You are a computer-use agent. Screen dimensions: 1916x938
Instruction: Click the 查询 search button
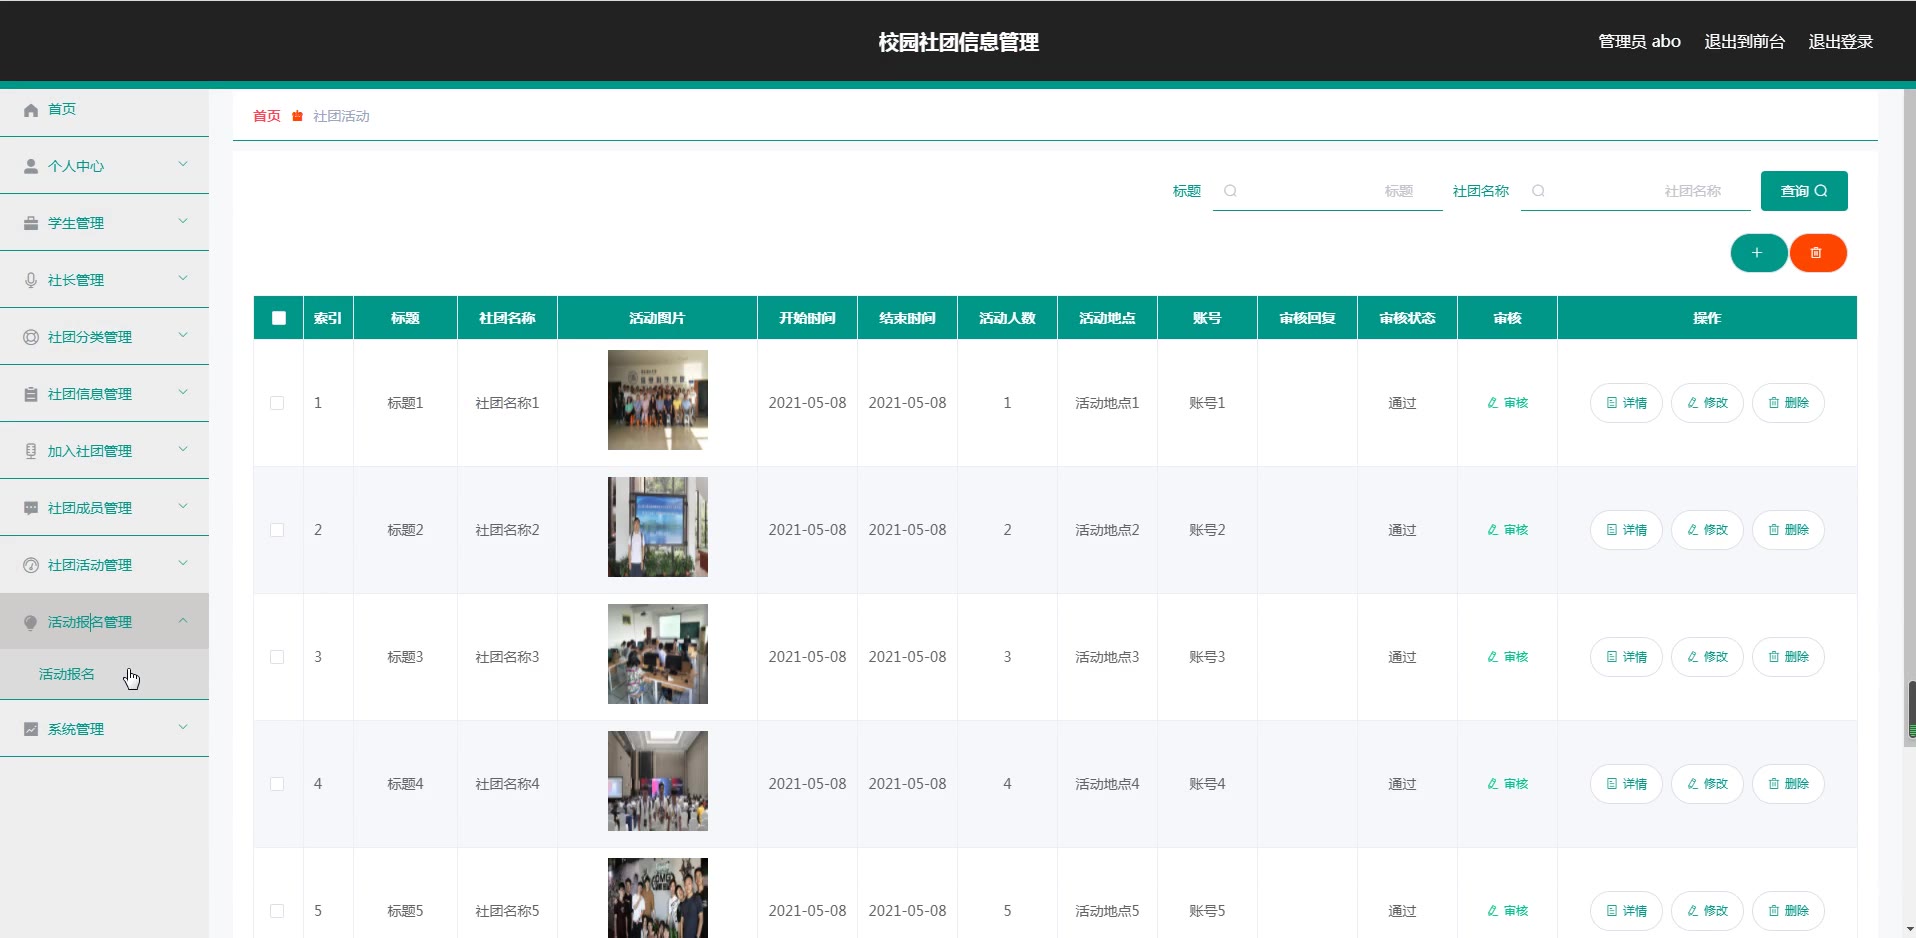tap(1803, 191)
